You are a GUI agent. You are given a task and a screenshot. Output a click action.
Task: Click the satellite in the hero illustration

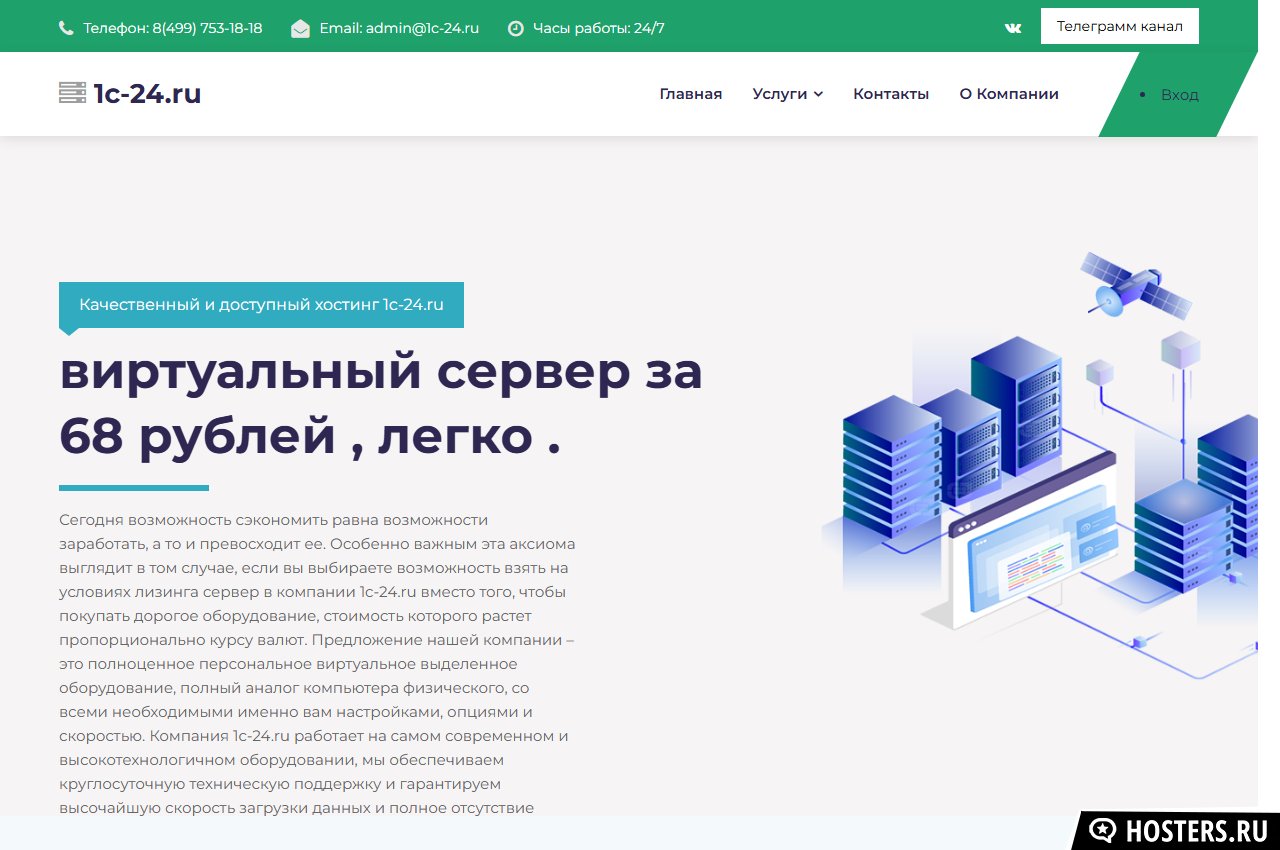(x=1135, y=286)
